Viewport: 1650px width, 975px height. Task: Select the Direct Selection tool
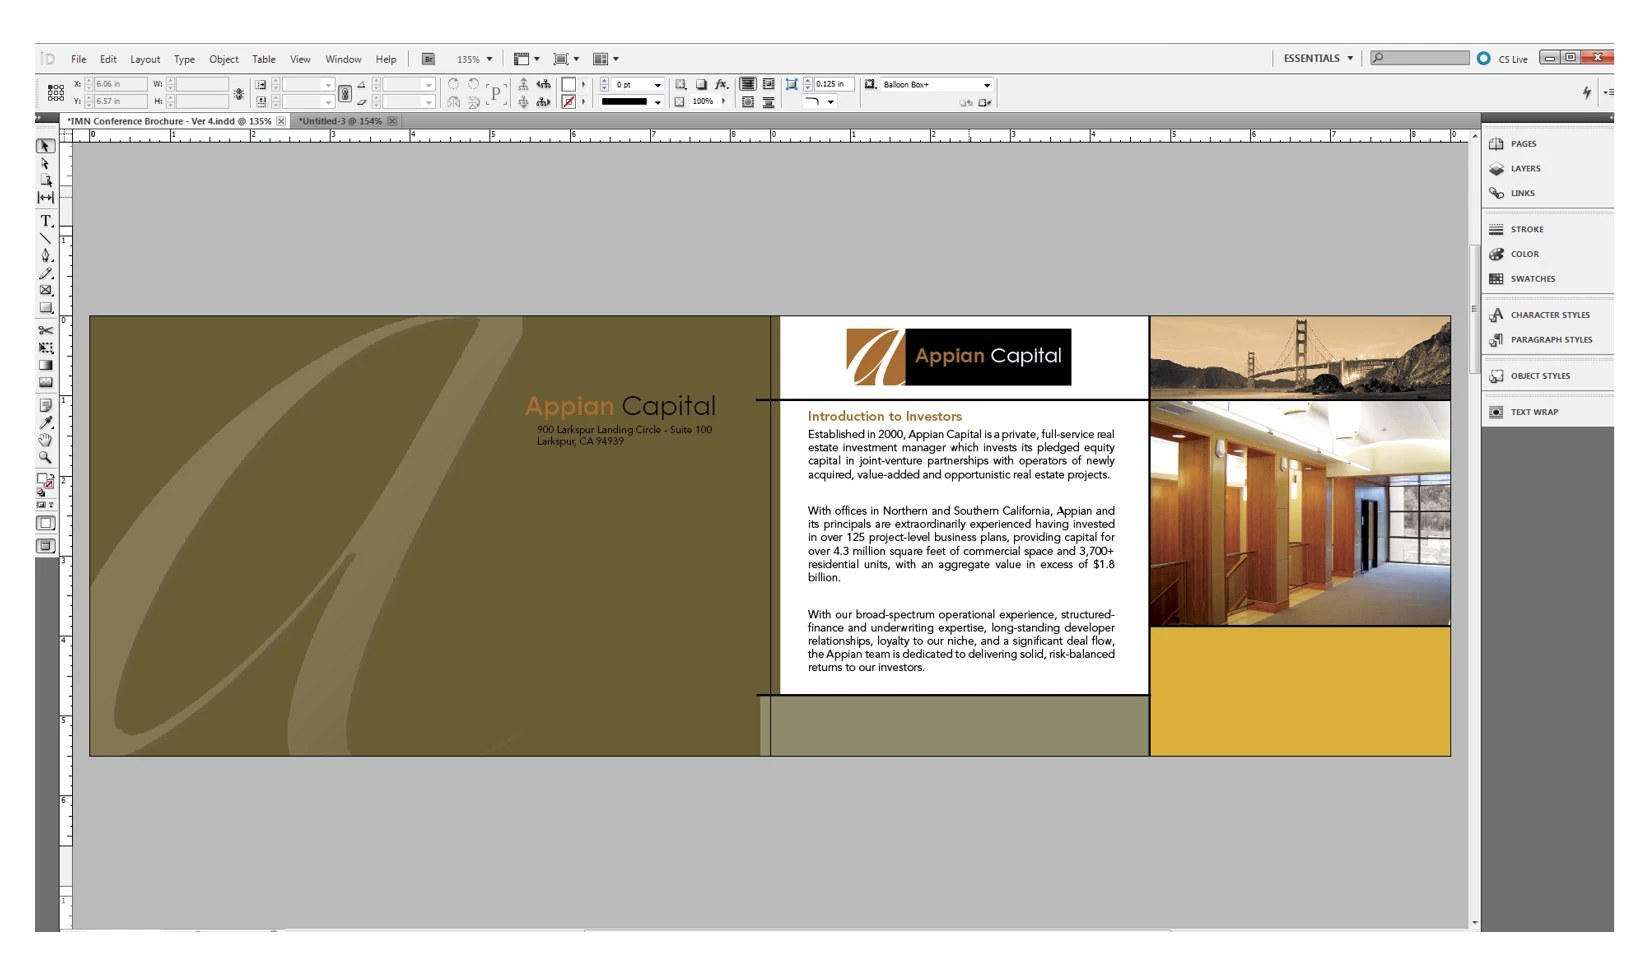click(x=45, y=163)
